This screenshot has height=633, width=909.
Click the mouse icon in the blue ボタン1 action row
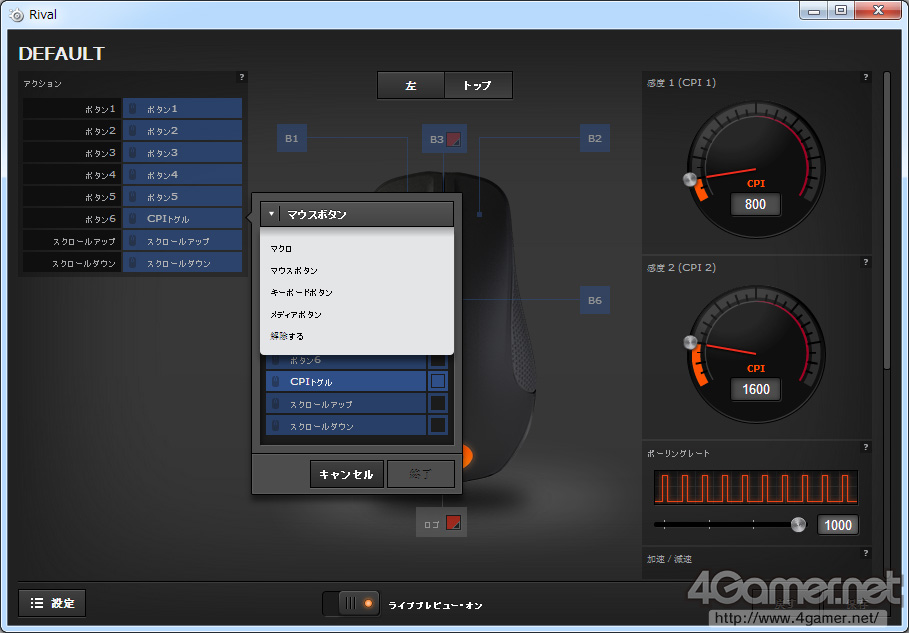(133, 108)
